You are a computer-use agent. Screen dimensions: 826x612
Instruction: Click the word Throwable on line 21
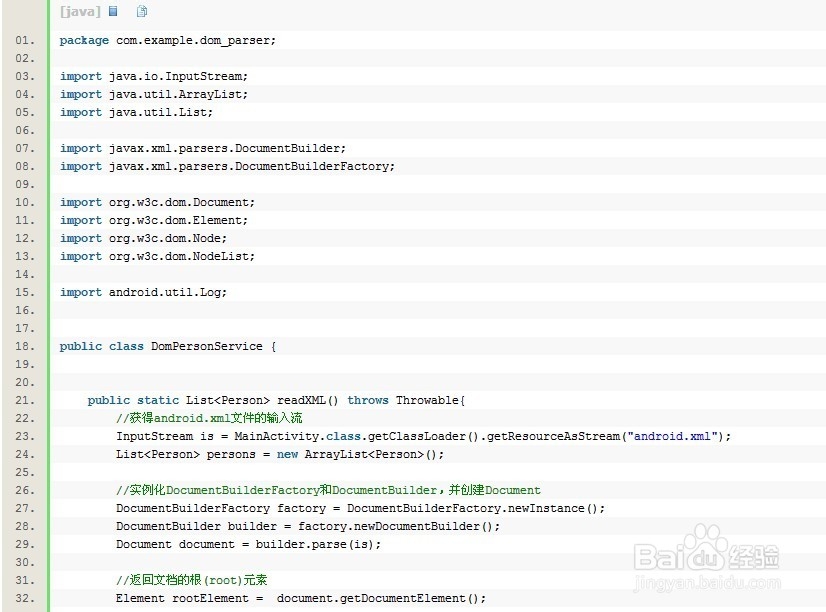click(x=427, y=400)
